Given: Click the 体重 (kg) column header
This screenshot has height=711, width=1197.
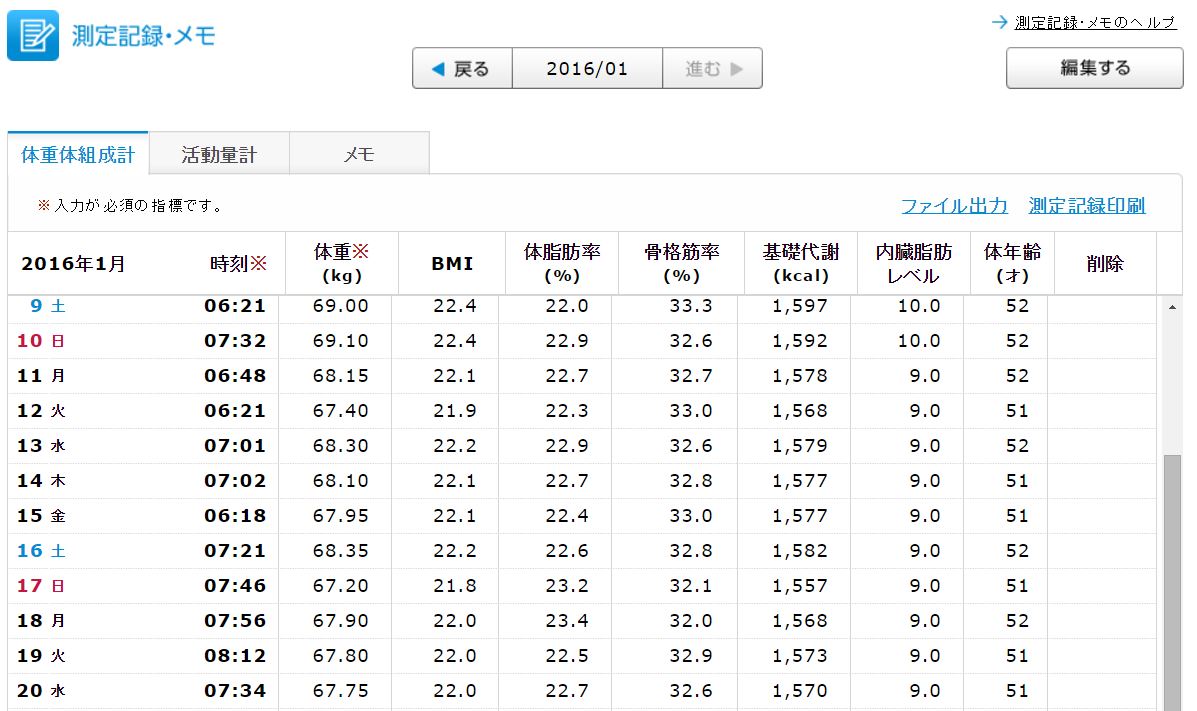Looking at the screenshot, I should pos(342,264).
